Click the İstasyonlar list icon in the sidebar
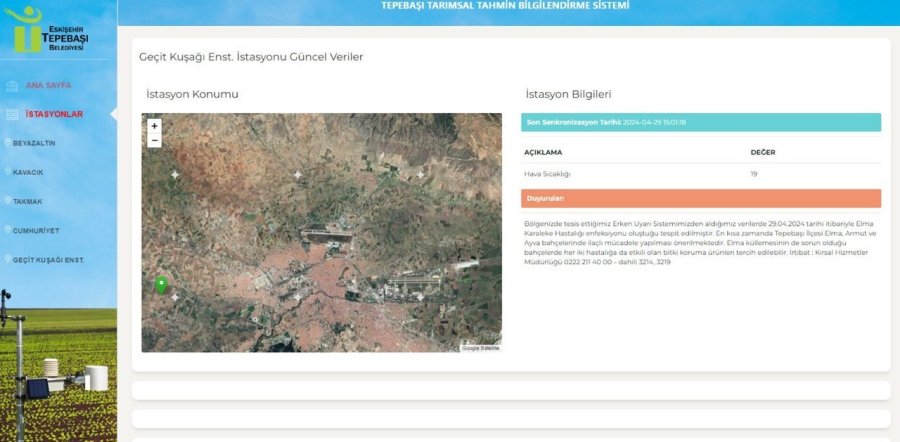Screen dimensions: 900x442 [12, 114]
